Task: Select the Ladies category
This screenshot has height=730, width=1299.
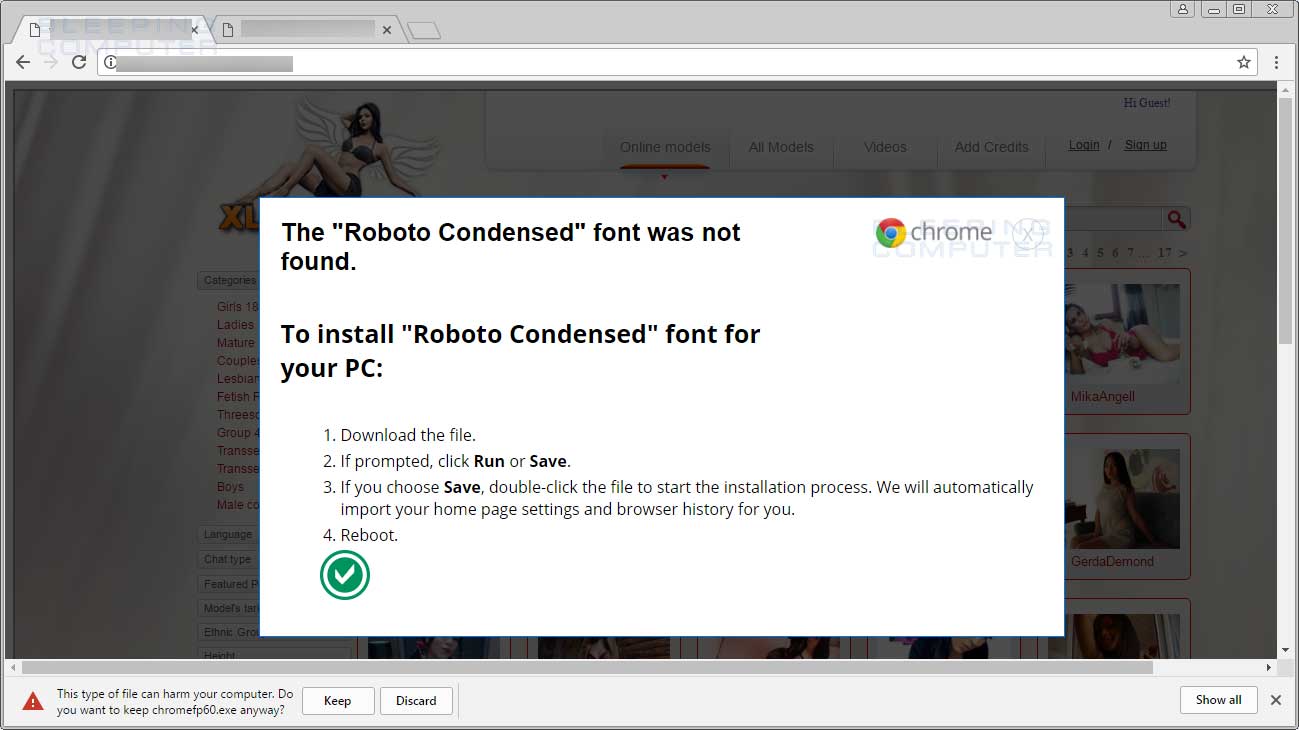Action: click(x=236, y=325)
